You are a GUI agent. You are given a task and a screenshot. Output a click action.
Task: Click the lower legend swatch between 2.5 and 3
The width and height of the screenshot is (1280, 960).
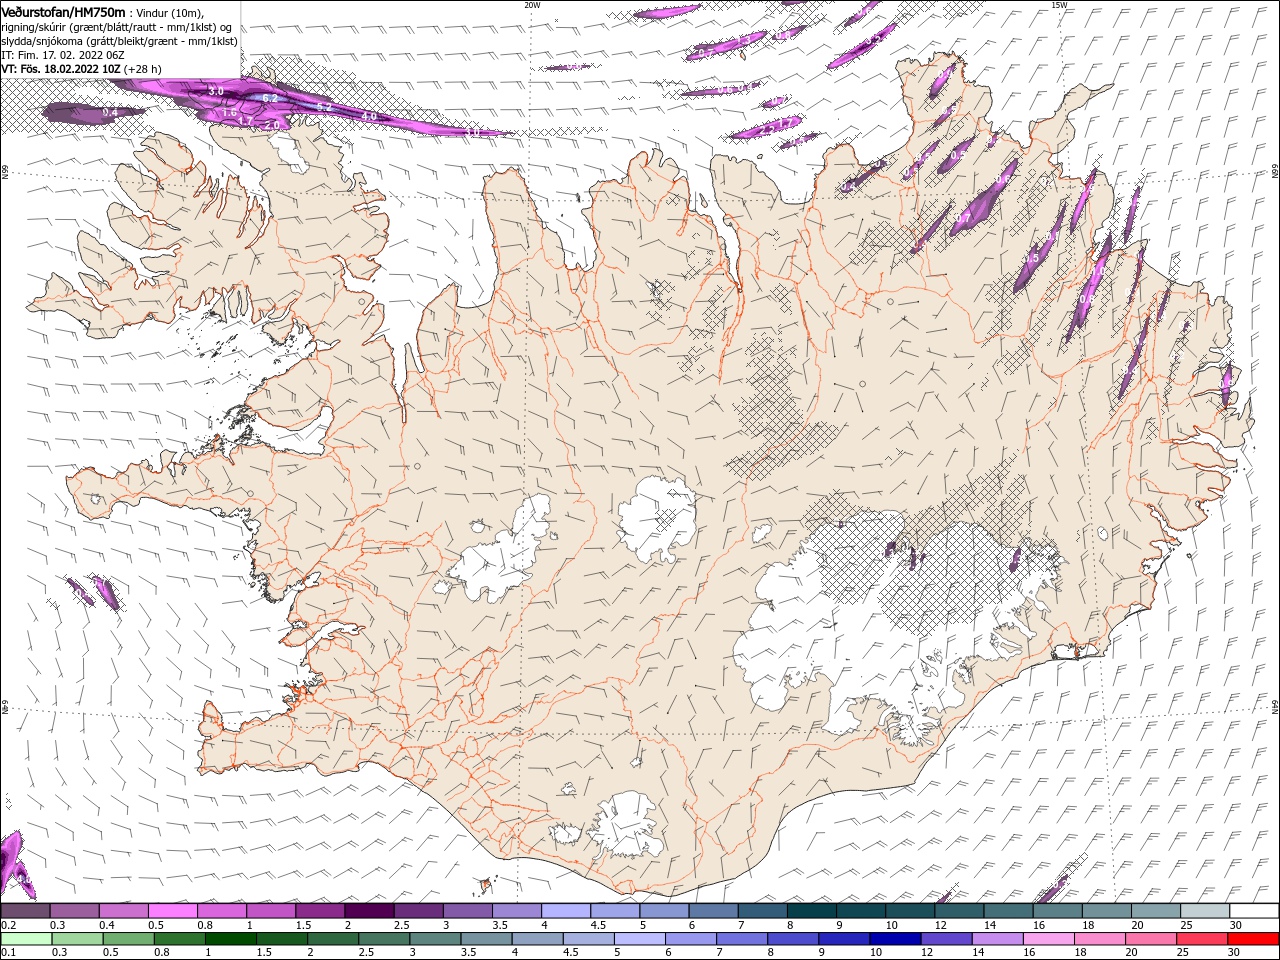(384, 939)
